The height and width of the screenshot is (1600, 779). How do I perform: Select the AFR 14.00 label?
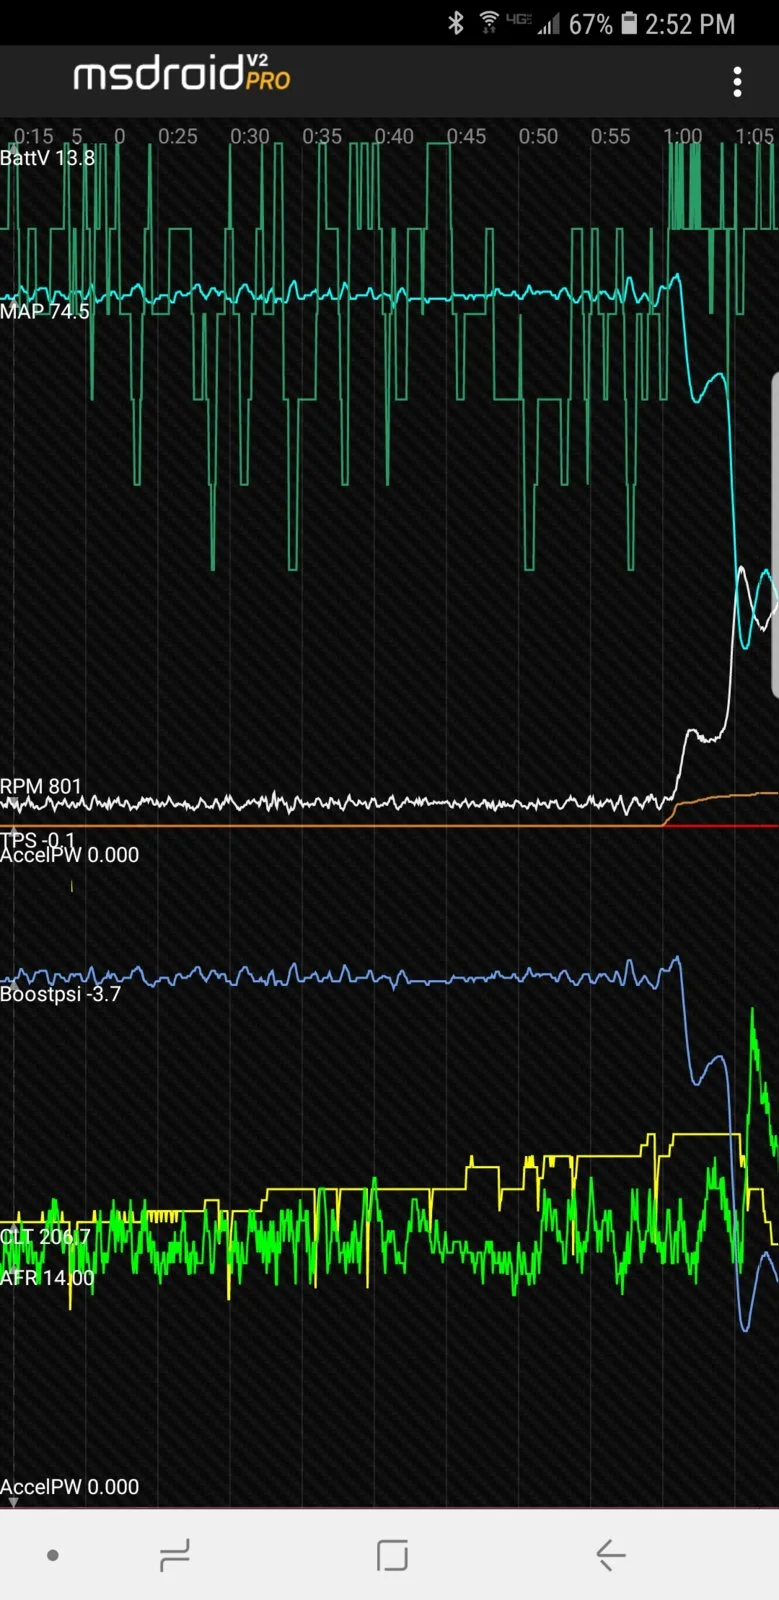pos(47,1277)
